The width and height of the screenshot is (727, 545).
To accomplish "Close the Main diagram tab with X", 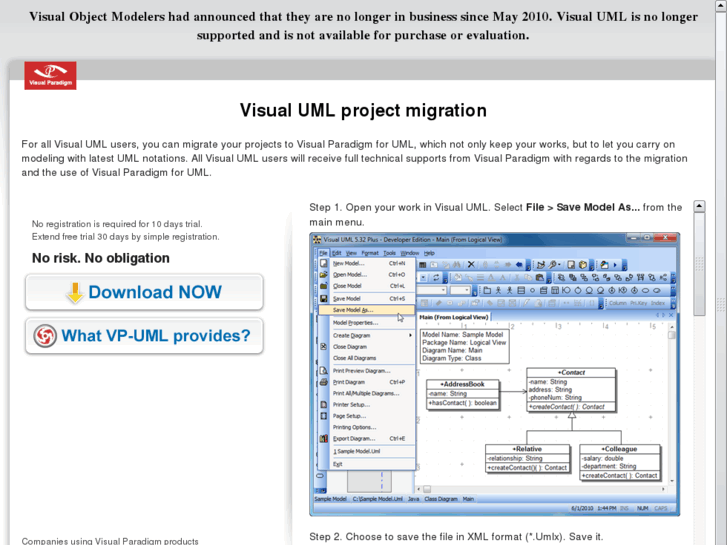I will (671, 315).
